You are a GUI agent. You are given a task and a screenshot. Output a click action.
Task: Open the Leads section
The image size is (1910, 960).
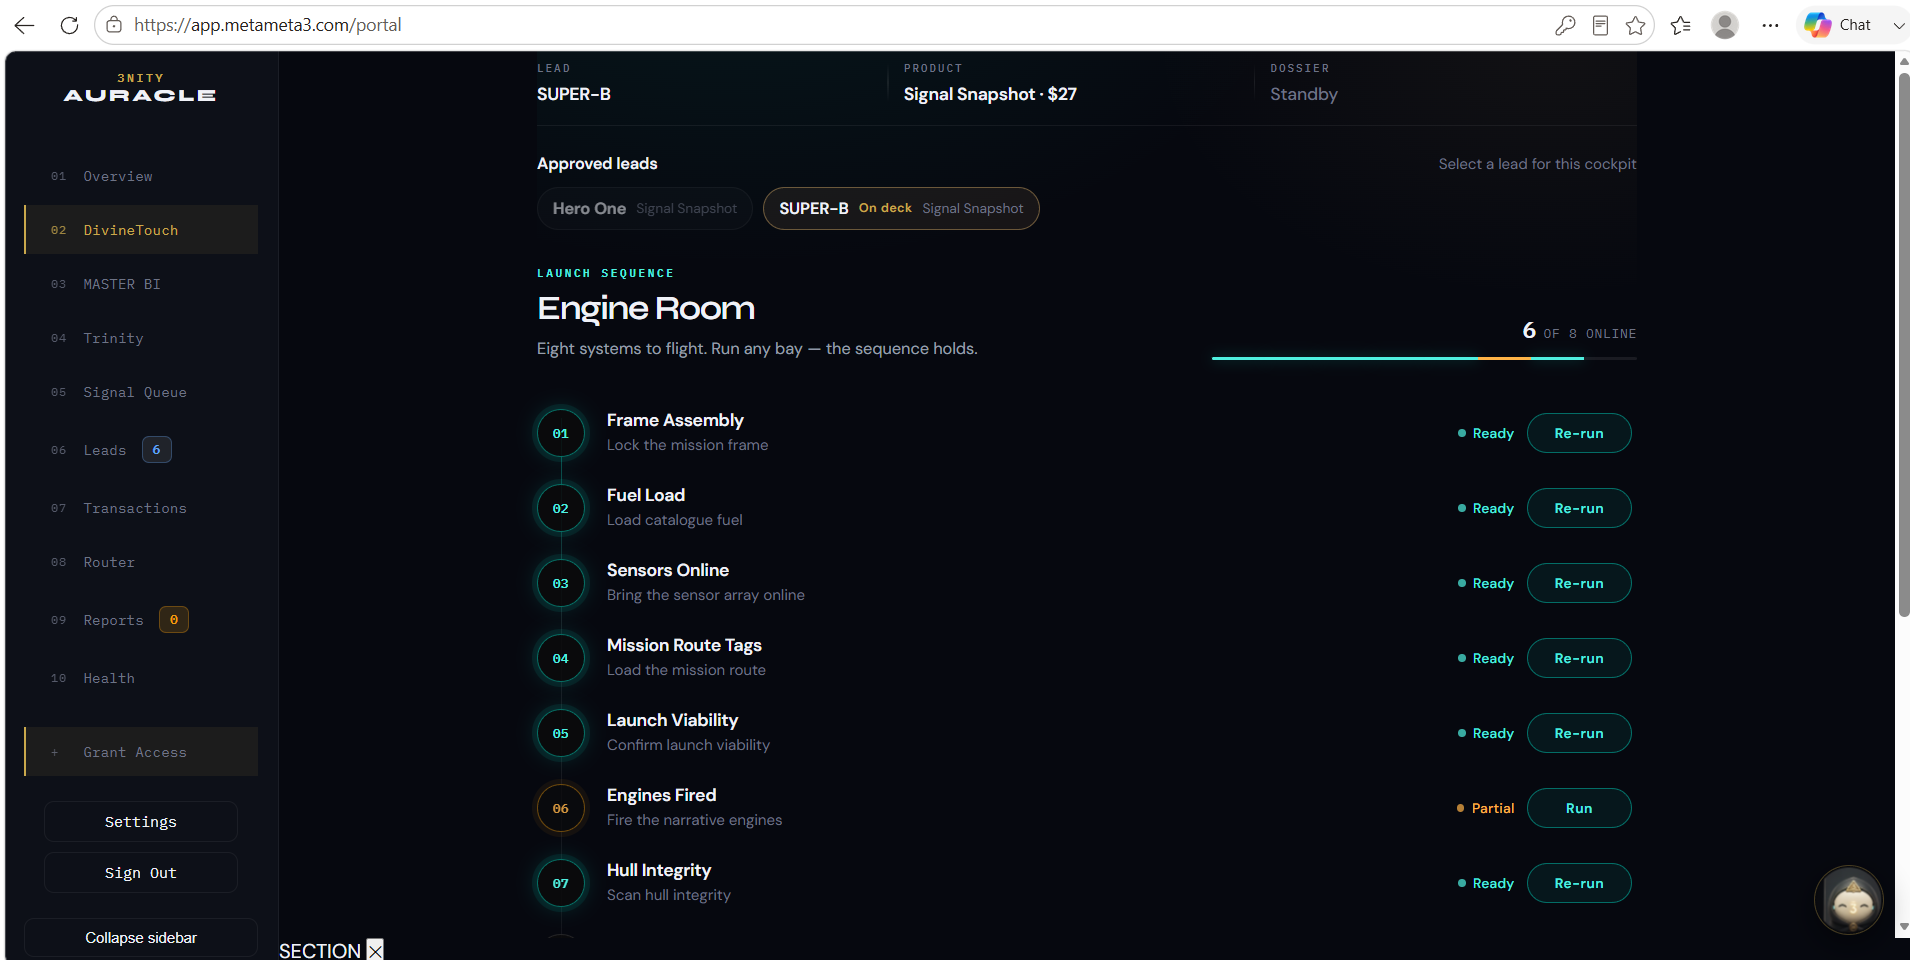tap(141, 450)
